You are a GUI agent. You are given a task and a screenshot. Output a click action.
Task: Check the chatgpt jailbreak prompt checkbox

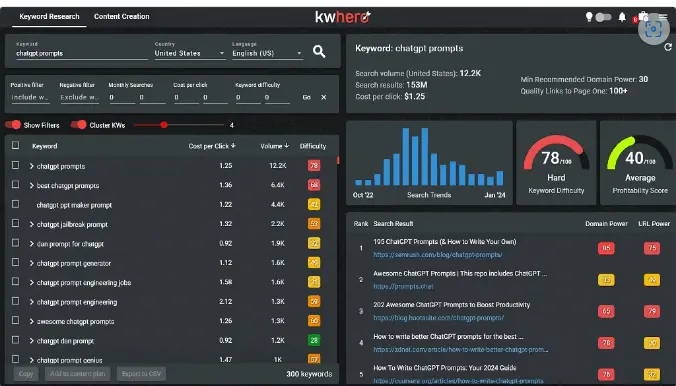coord(16,223)
